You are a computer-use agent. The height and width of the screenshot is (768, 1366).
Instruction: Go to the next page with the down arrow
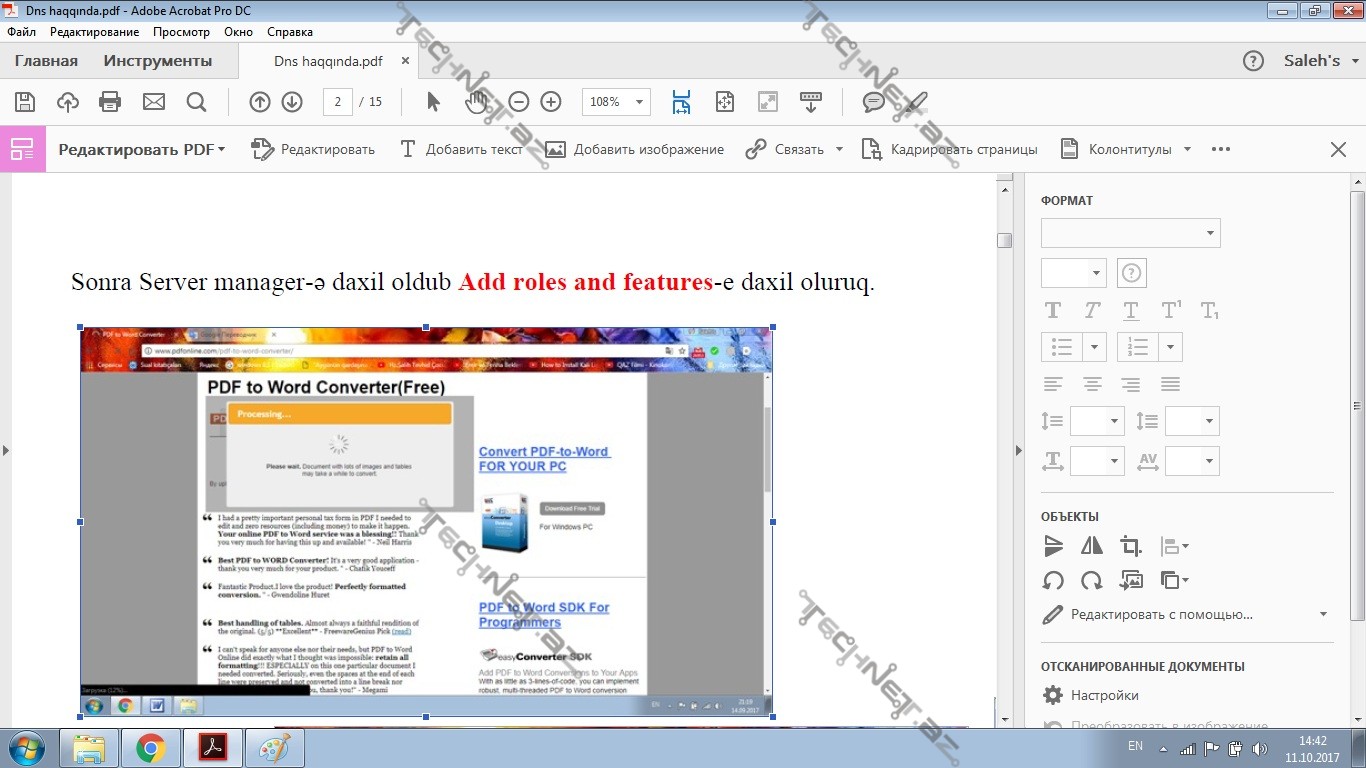click(292, 101)
